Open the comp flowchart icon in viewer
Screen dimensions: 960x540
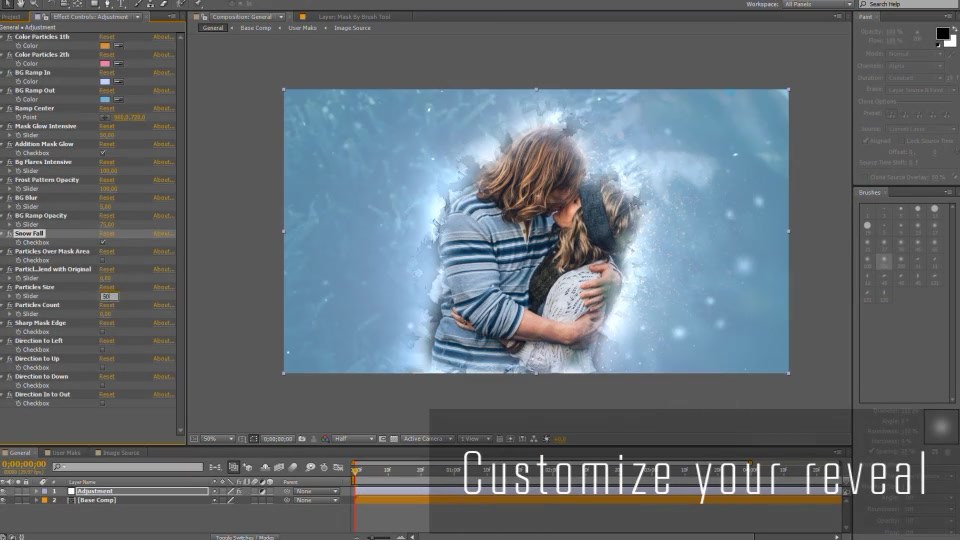pos(534,439)
